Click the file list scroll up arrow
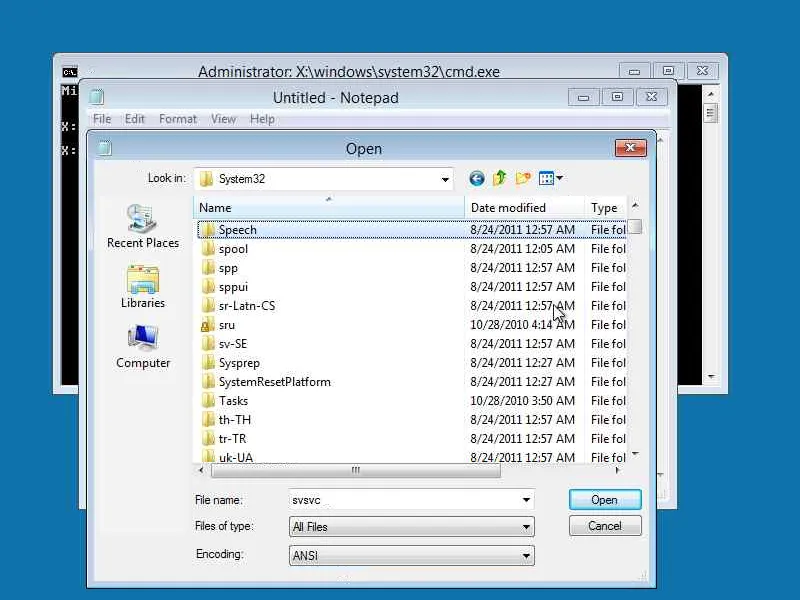 (x=635, y=206)
